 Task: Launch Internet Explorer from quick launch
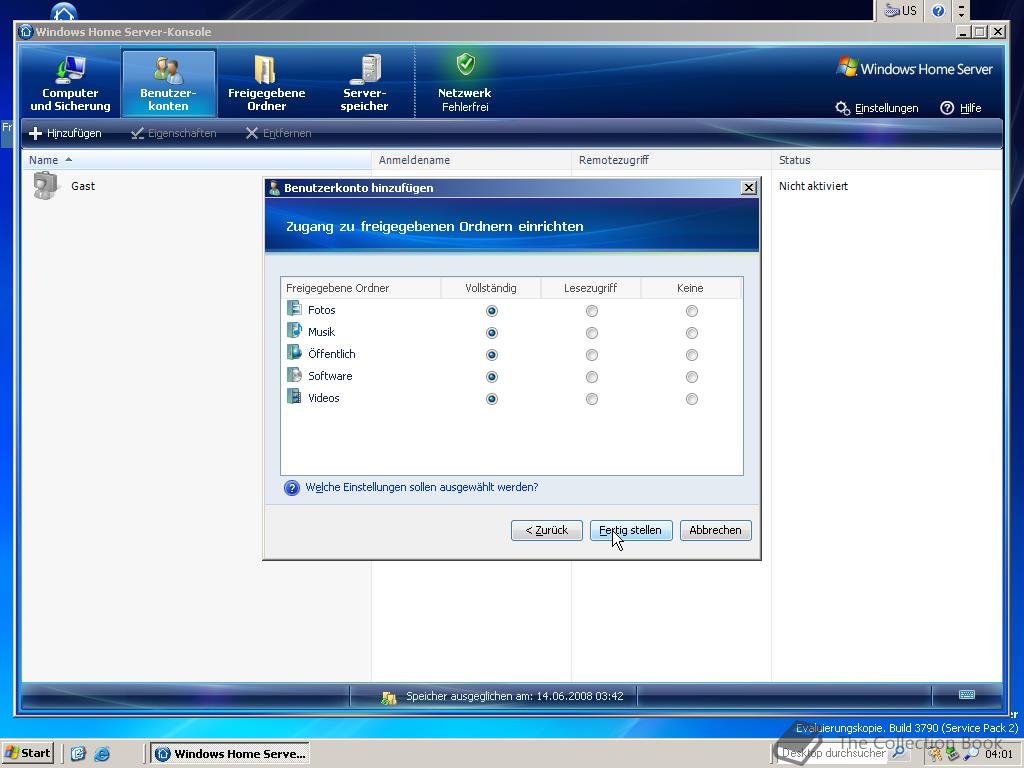pyautogui.click(x=102, y=754)
